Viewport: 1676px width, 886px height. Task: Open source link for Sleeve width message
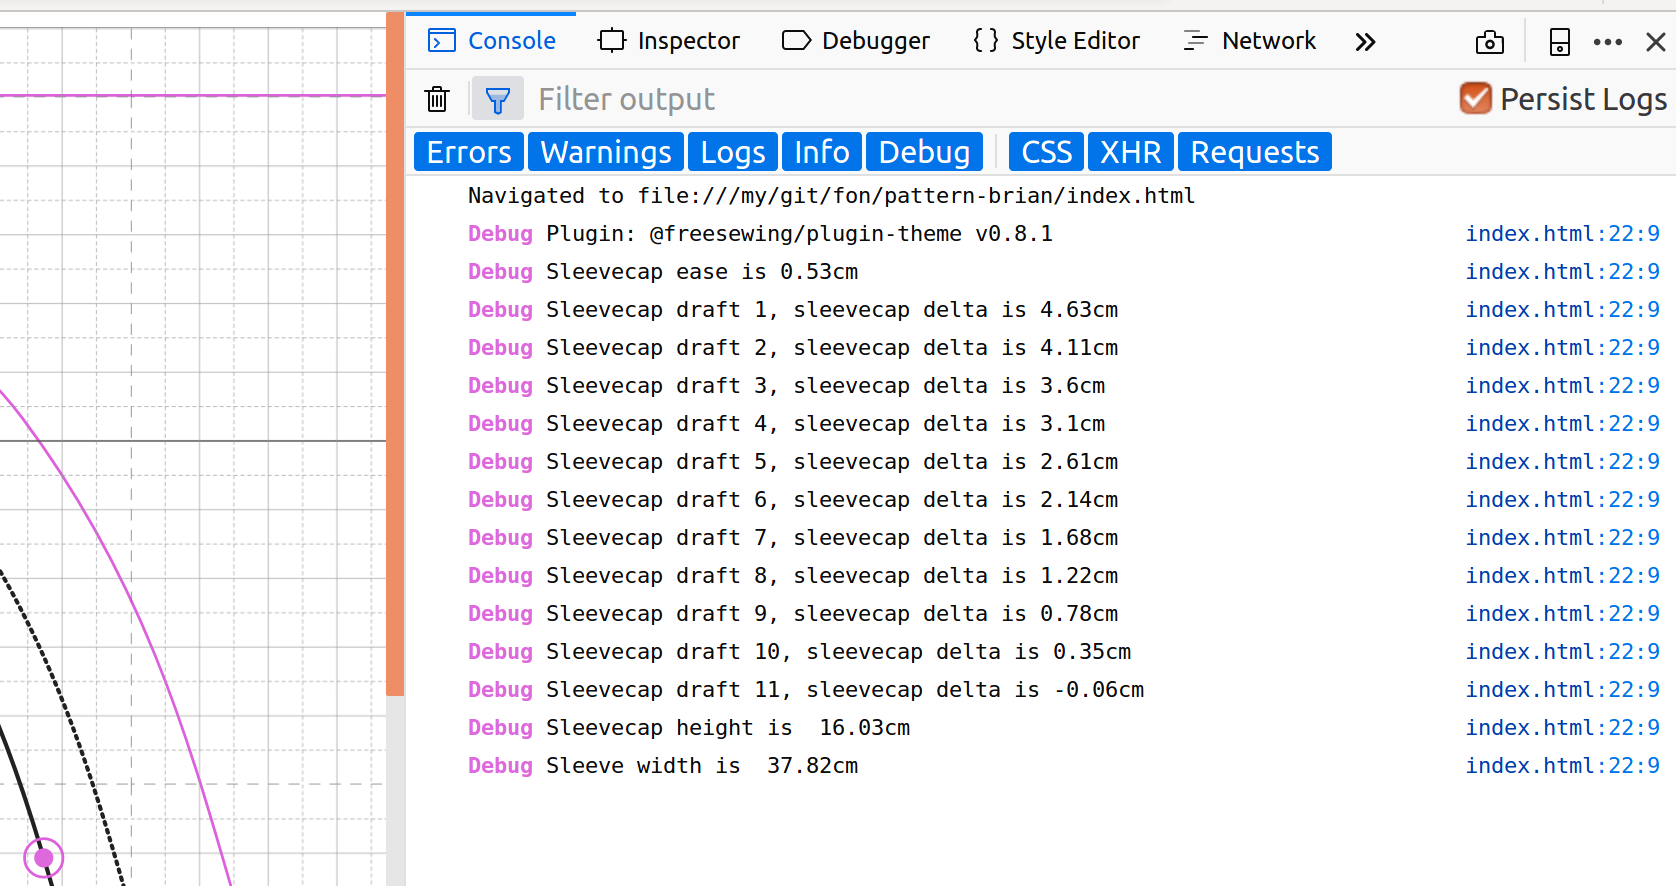tap(1562, 766)
